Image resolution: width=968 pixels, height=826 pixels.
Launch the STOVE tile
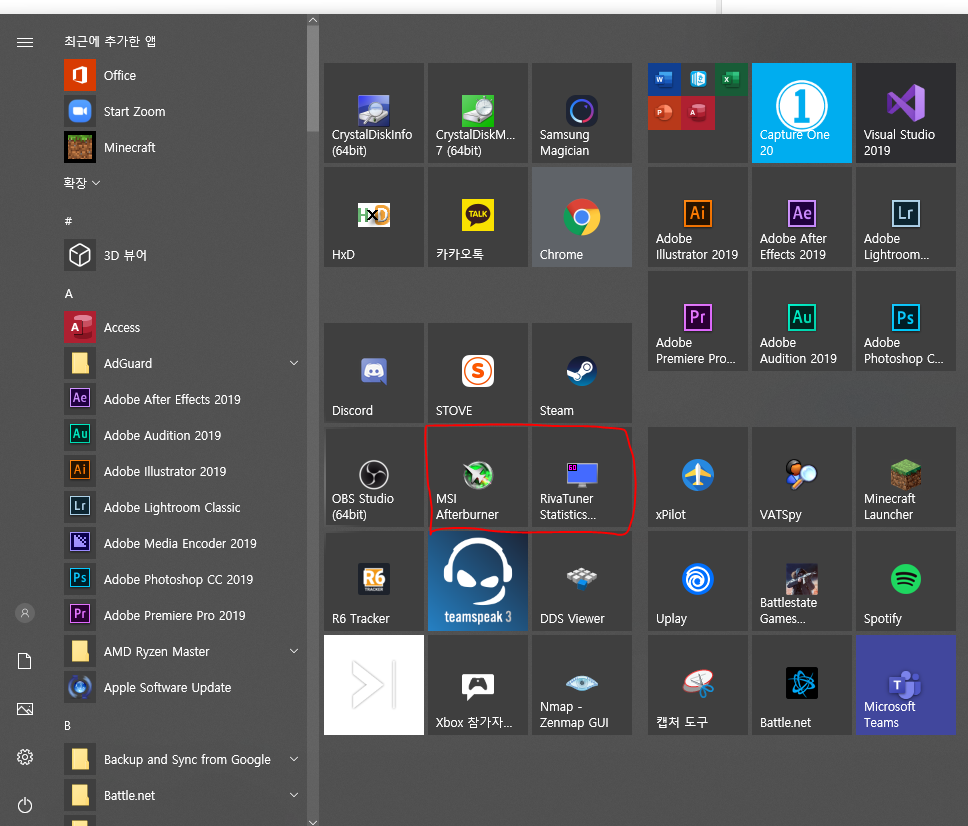[x=478, y=373]
